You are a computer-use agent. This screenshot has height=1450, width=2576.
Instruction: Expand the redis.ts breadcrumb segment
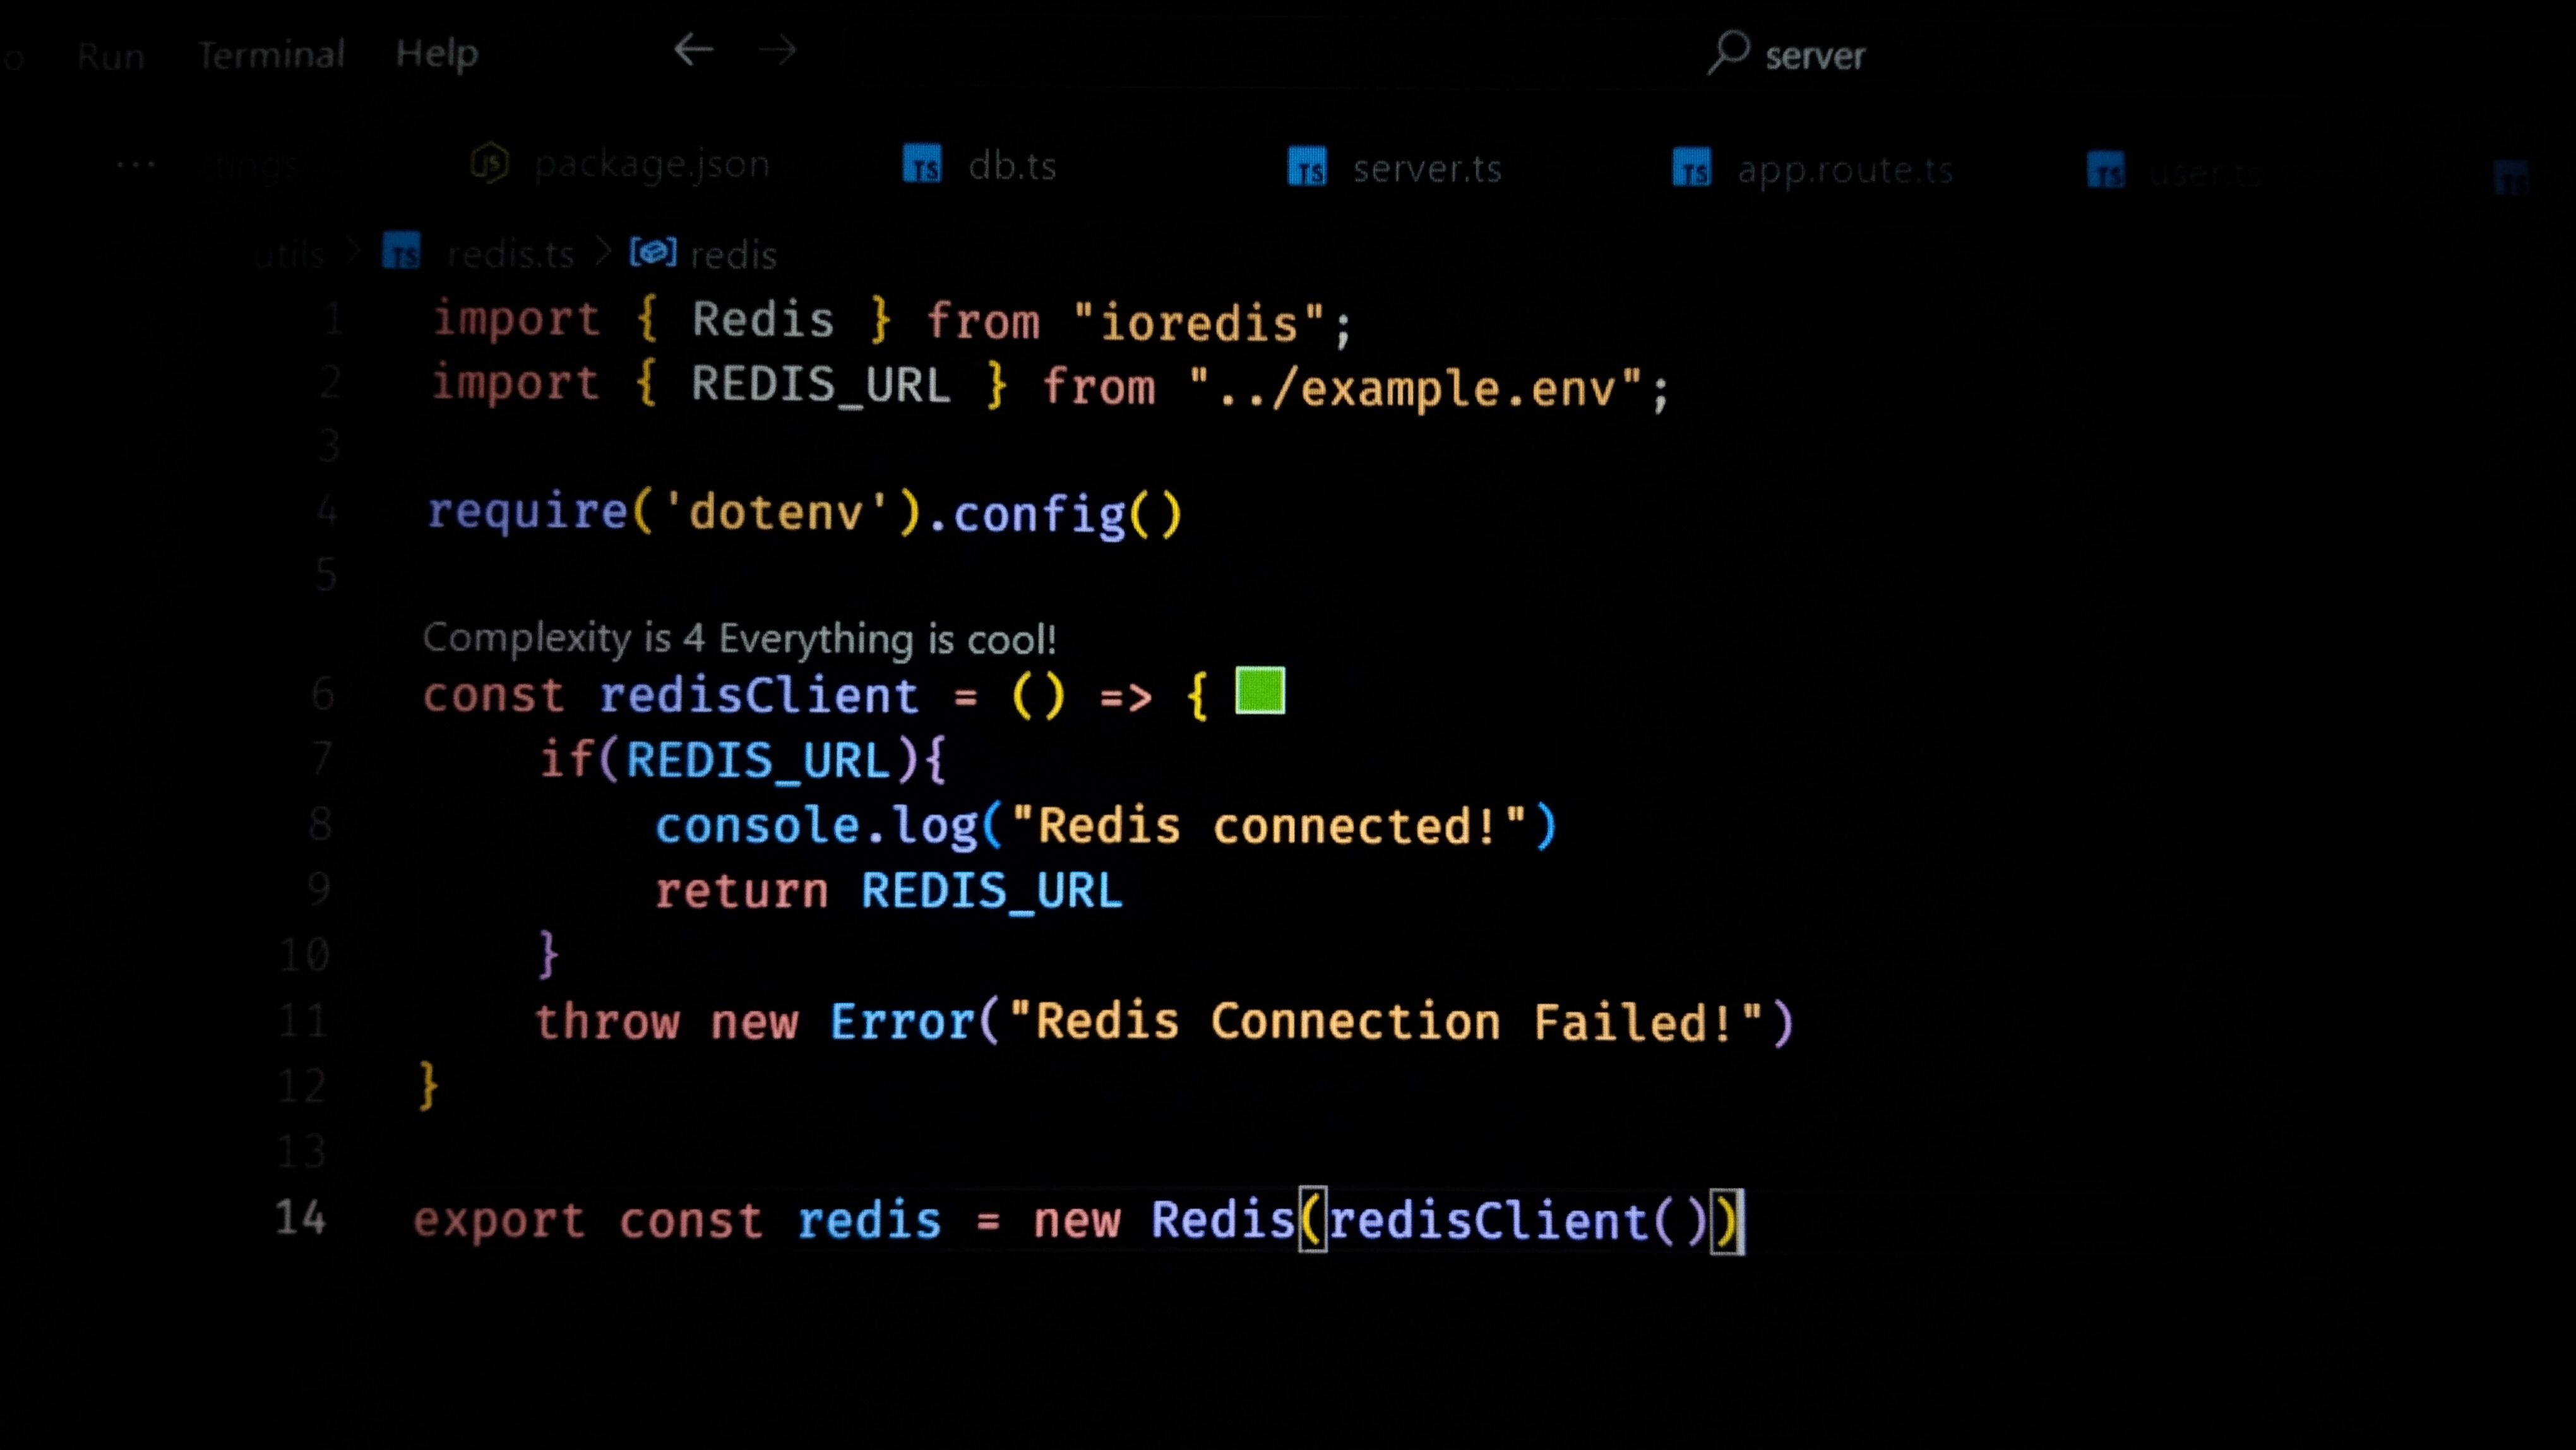(511, 255)
